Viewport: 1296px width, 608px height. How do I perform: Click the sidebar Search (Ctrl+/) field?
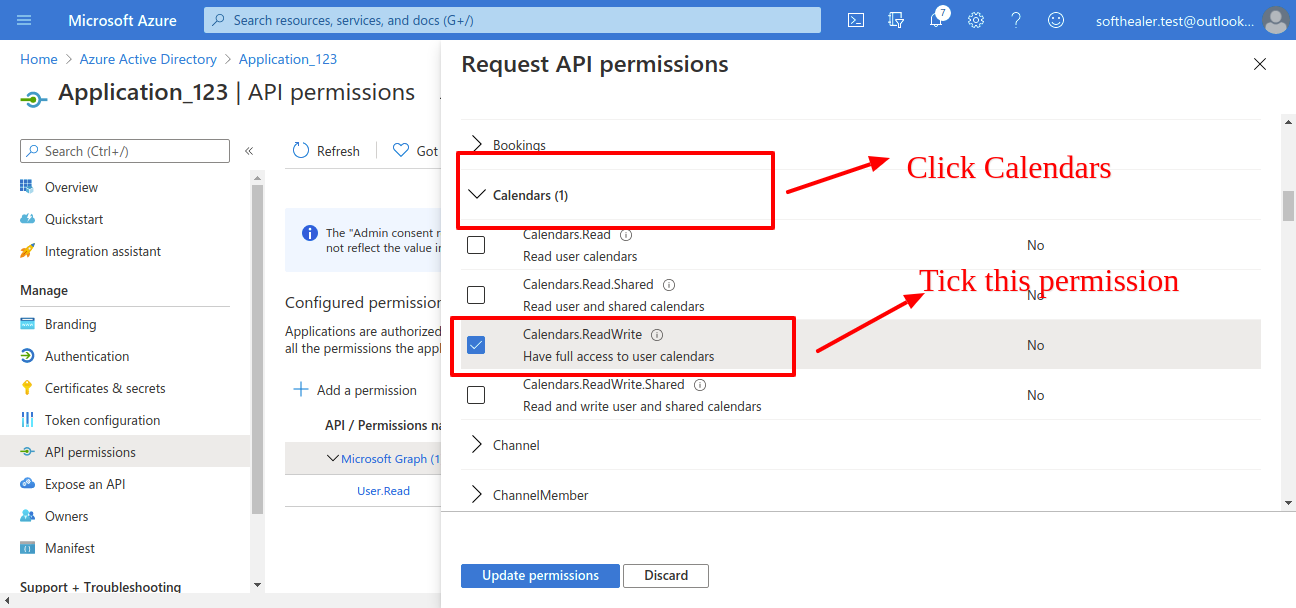pyautogui.click(x=125, y=151)
